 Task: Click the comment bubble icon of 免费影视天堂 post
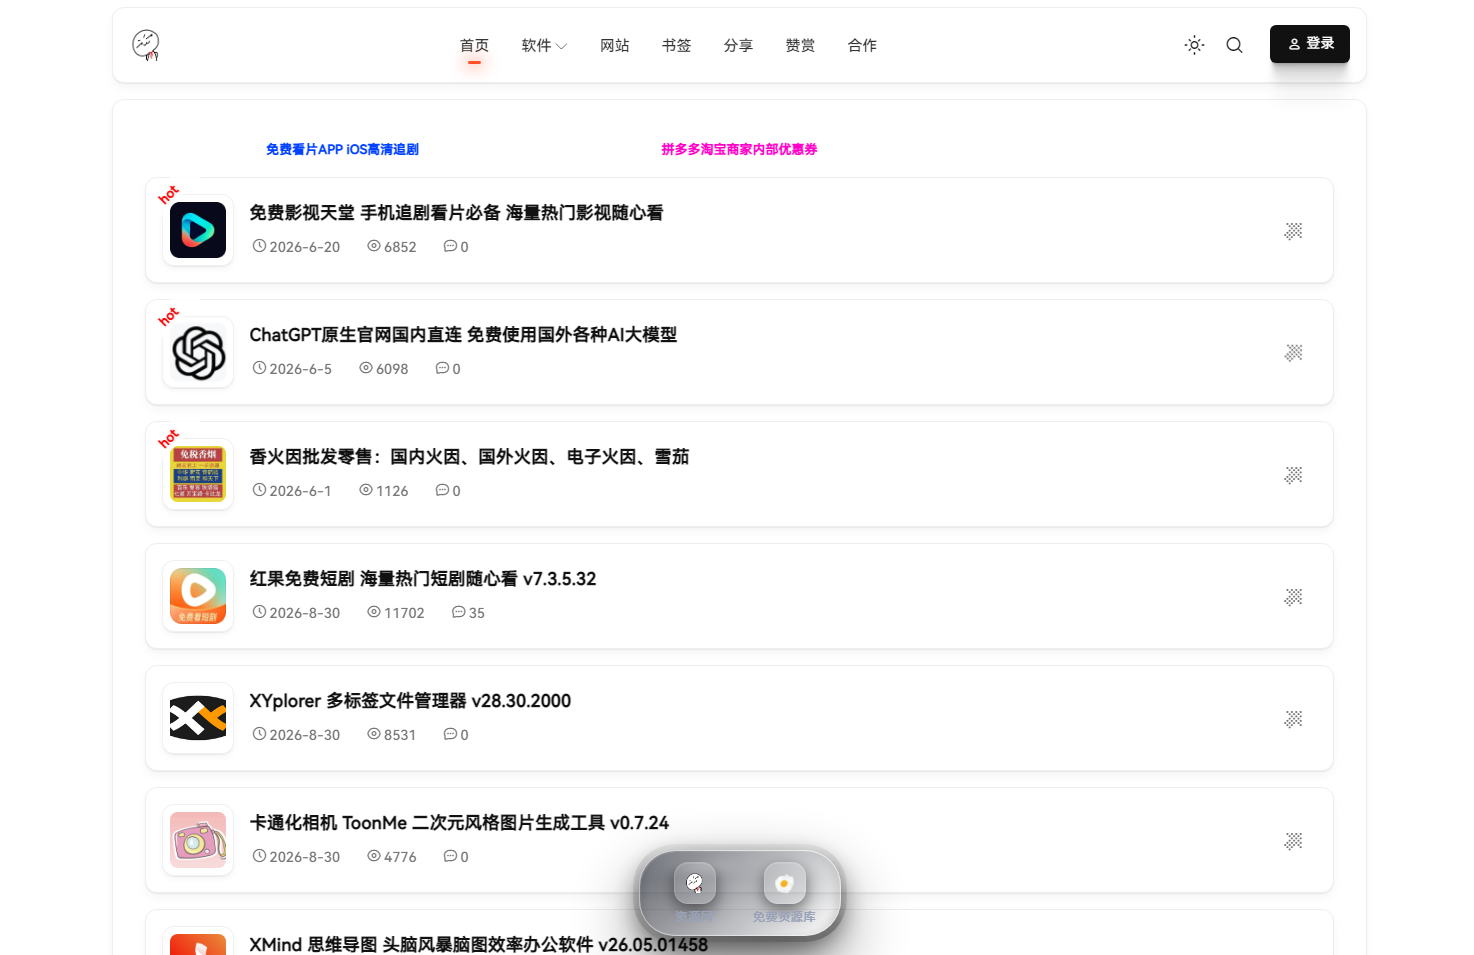pos(450,246)
